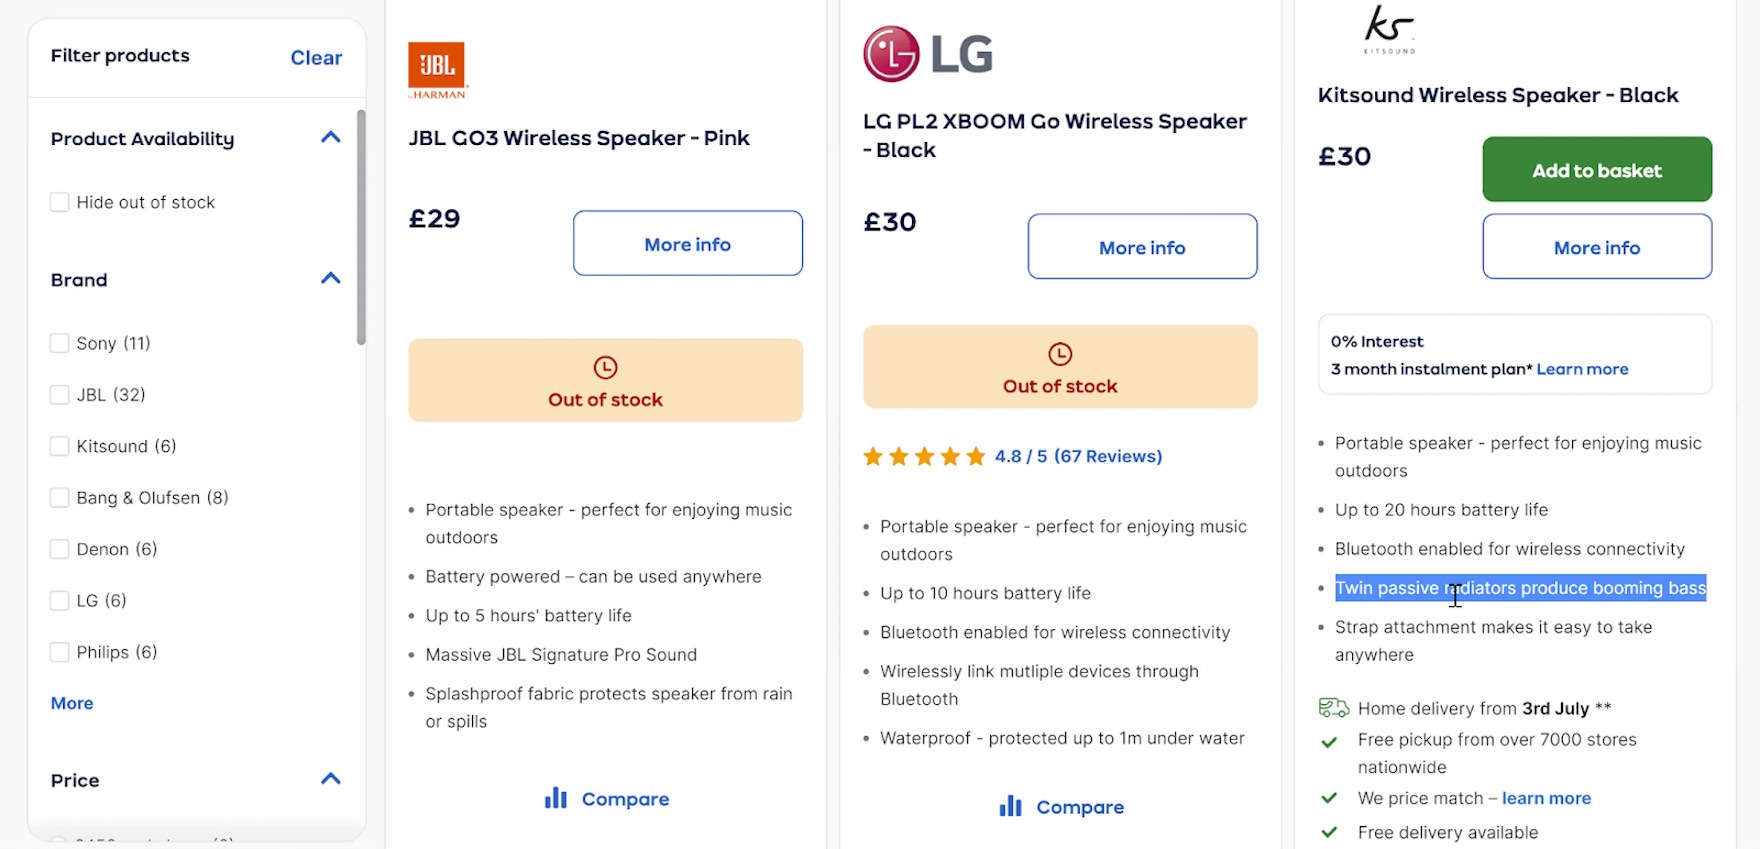Add the Kitsound speaker to basket

pyautogui.click(x=1596, y=169)
